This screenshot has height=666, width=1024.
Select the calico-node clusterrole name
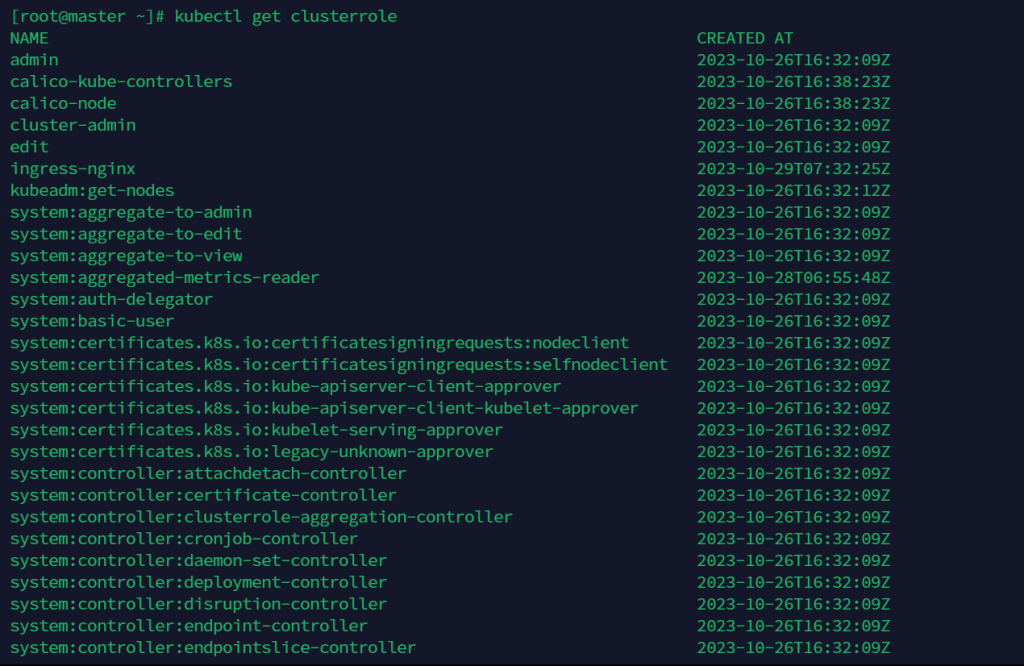click(x=63, y=103)
